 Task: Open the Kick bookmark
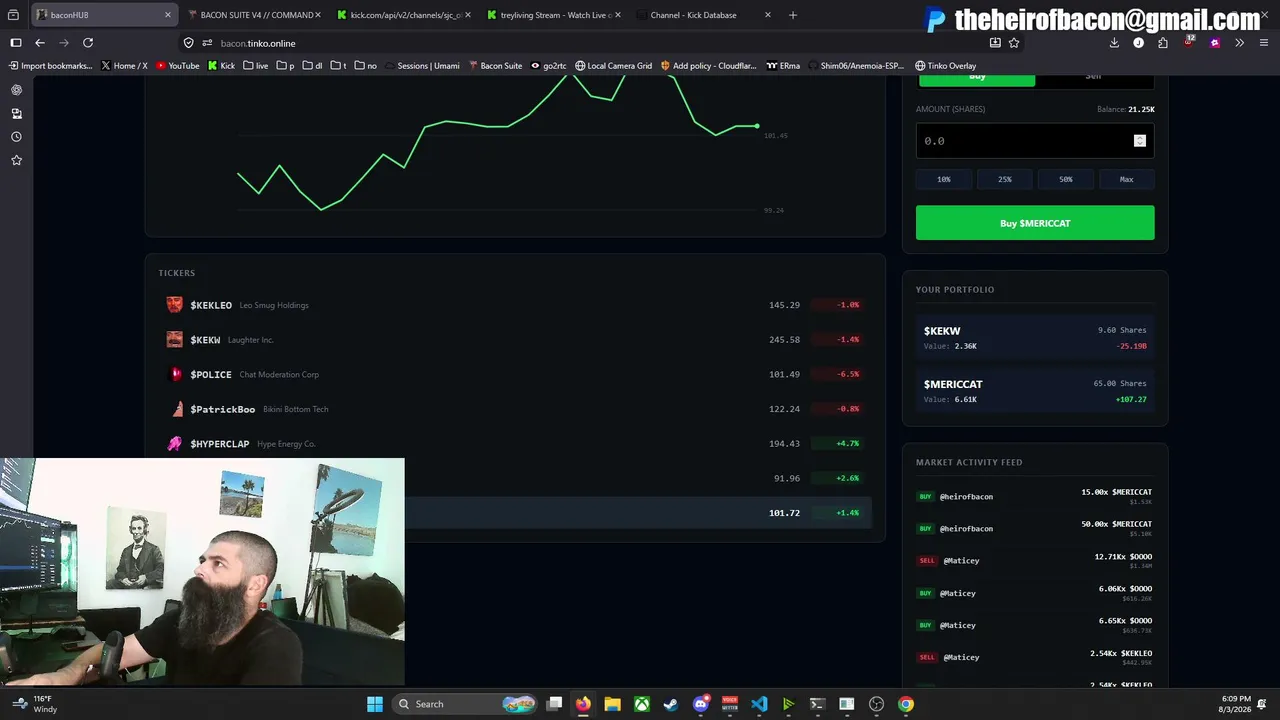(x=221, y=66)
